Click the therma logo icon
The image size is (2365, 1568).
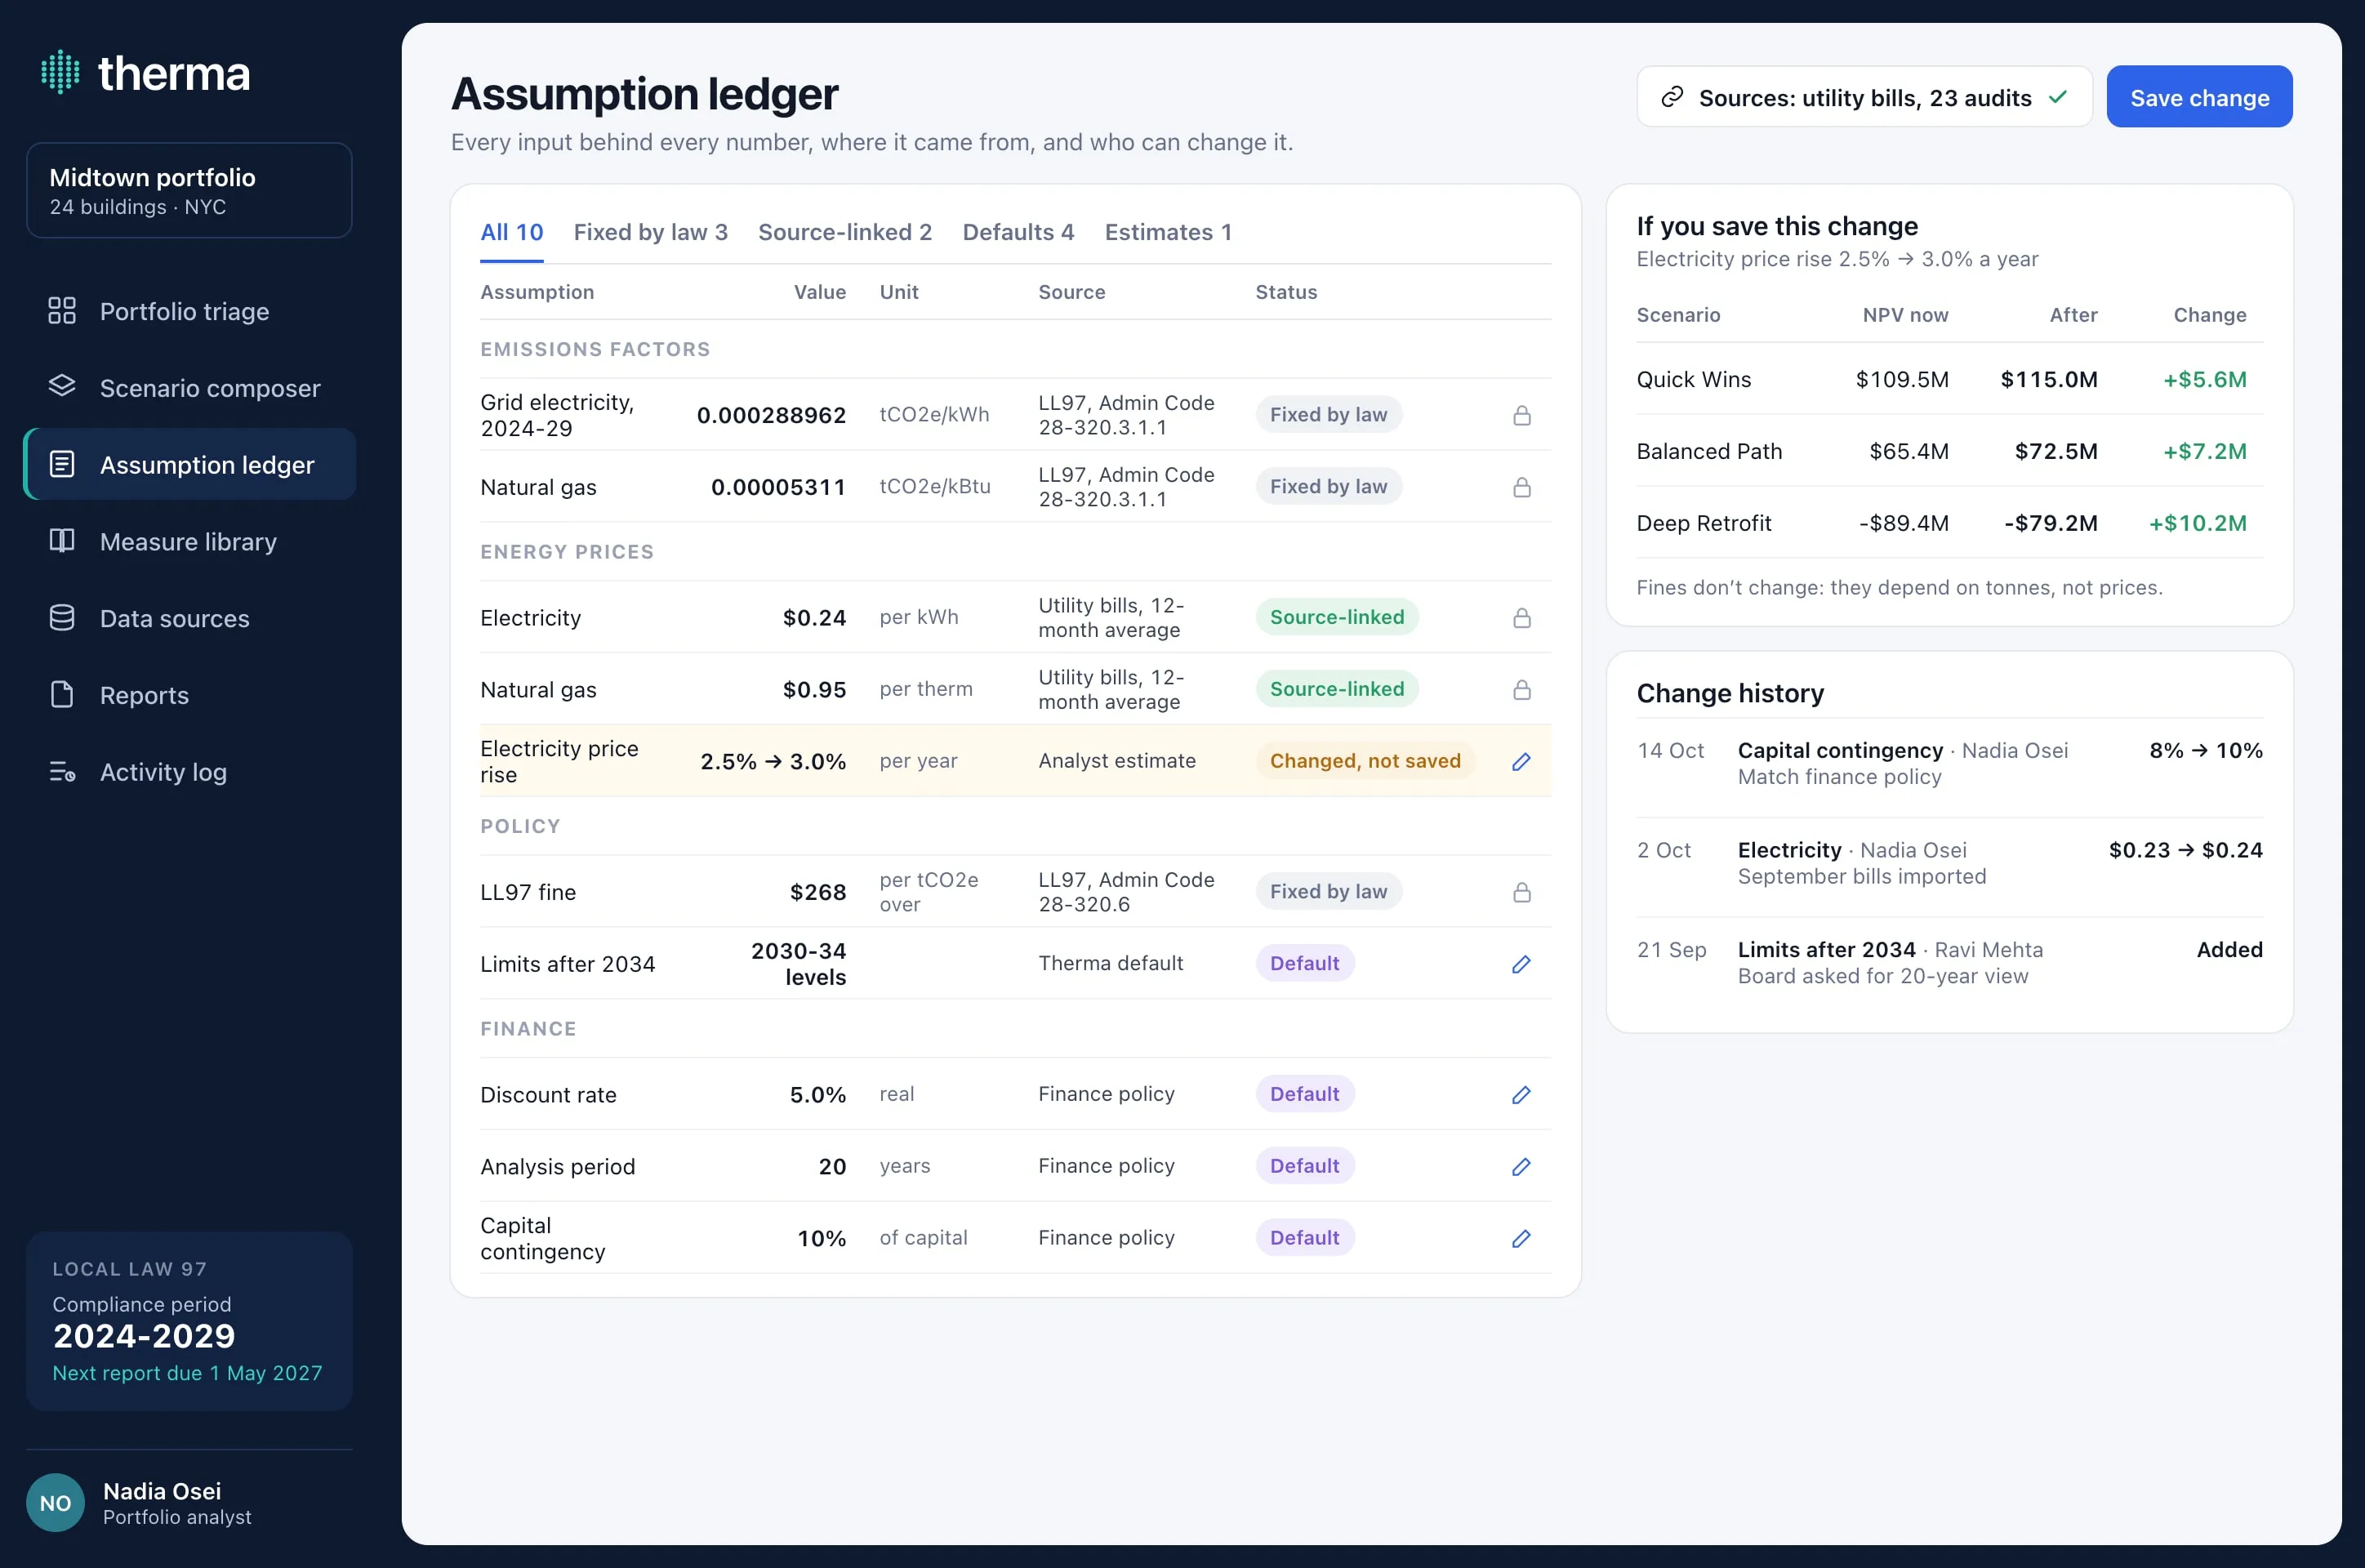pyautogui.click(x=60, y=72)
